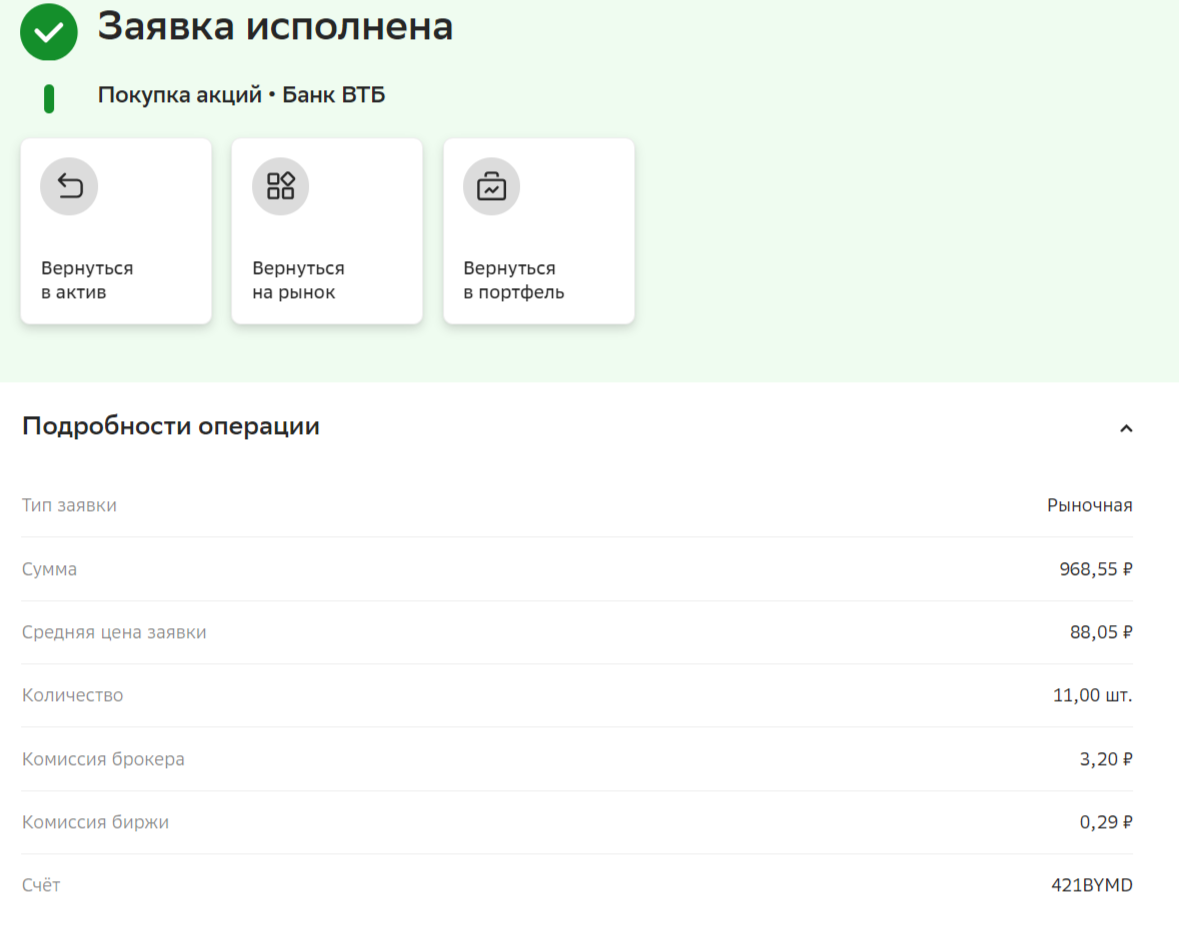Click the green checkmark success icon

click(48, 31)
